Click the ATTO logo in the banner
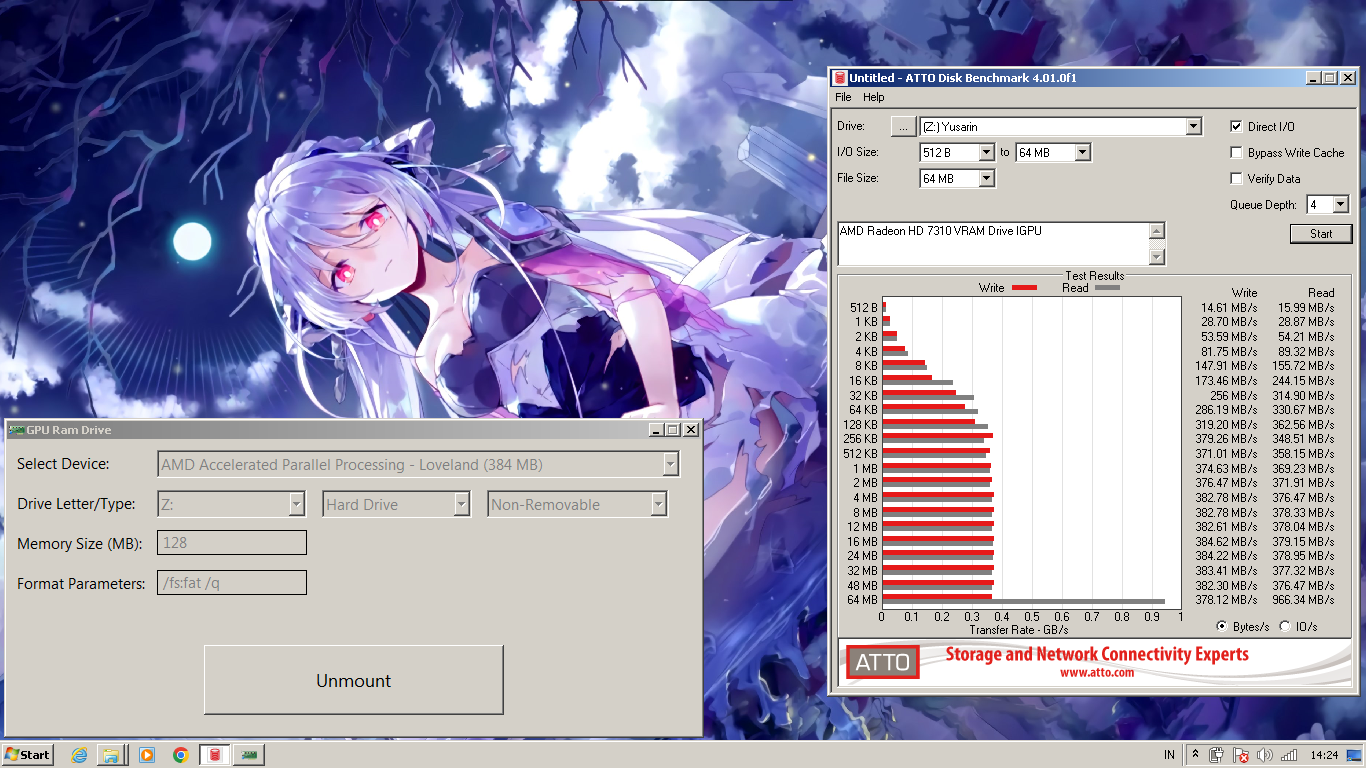 882,662
